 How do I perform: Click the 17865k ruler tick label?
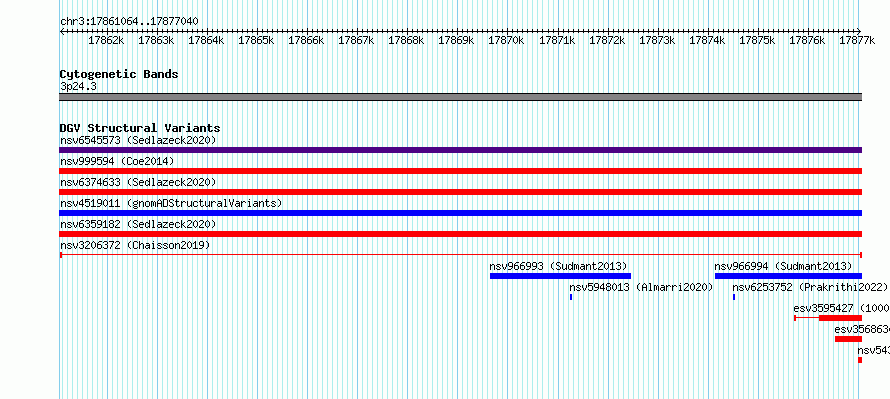[x=256, y=40]
